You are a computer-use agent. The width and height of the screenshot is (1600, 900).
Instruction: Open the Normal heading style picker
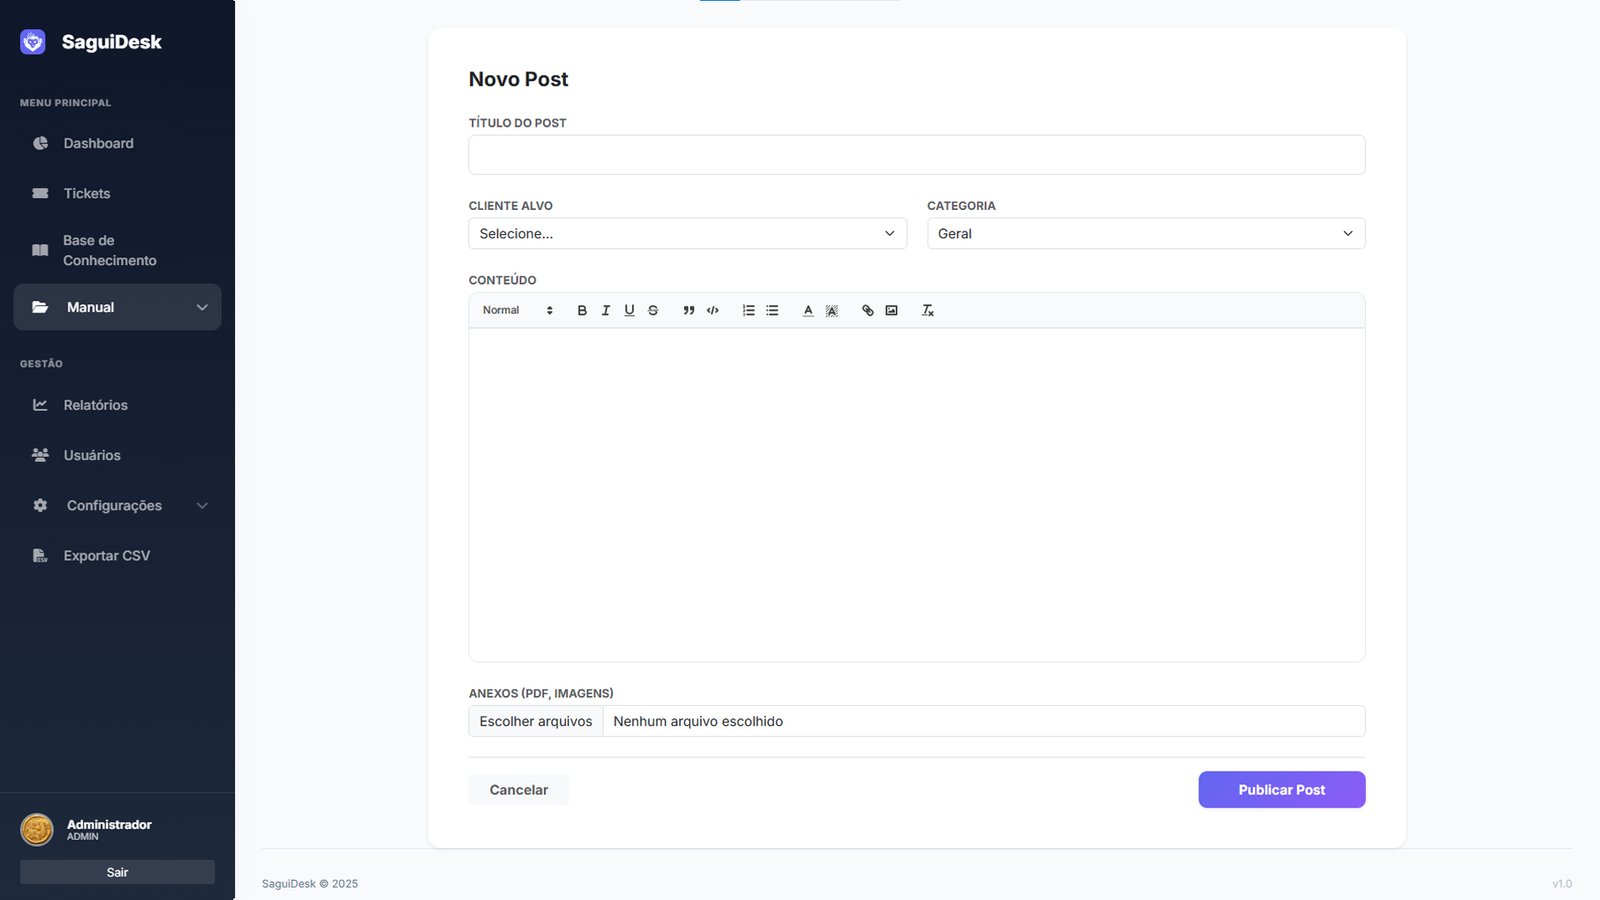click(517, 311)
